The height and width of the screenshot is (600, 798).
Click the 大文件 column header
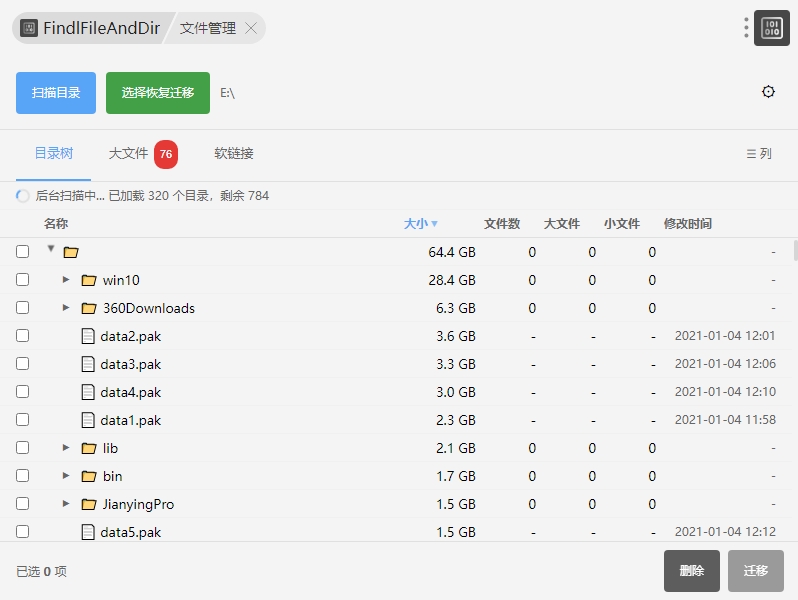click(x=562, y=223)
